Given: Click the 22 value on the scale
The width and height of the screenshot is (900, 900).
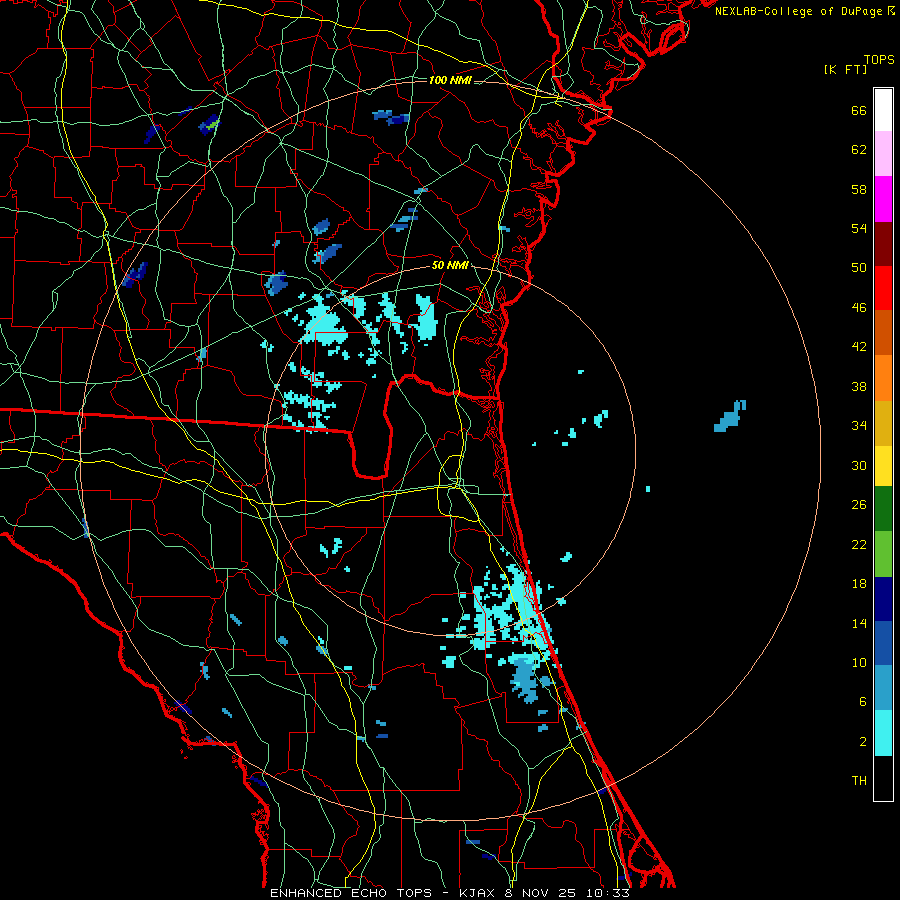Looking at the screenshot, I should click(x=859, y=544).
